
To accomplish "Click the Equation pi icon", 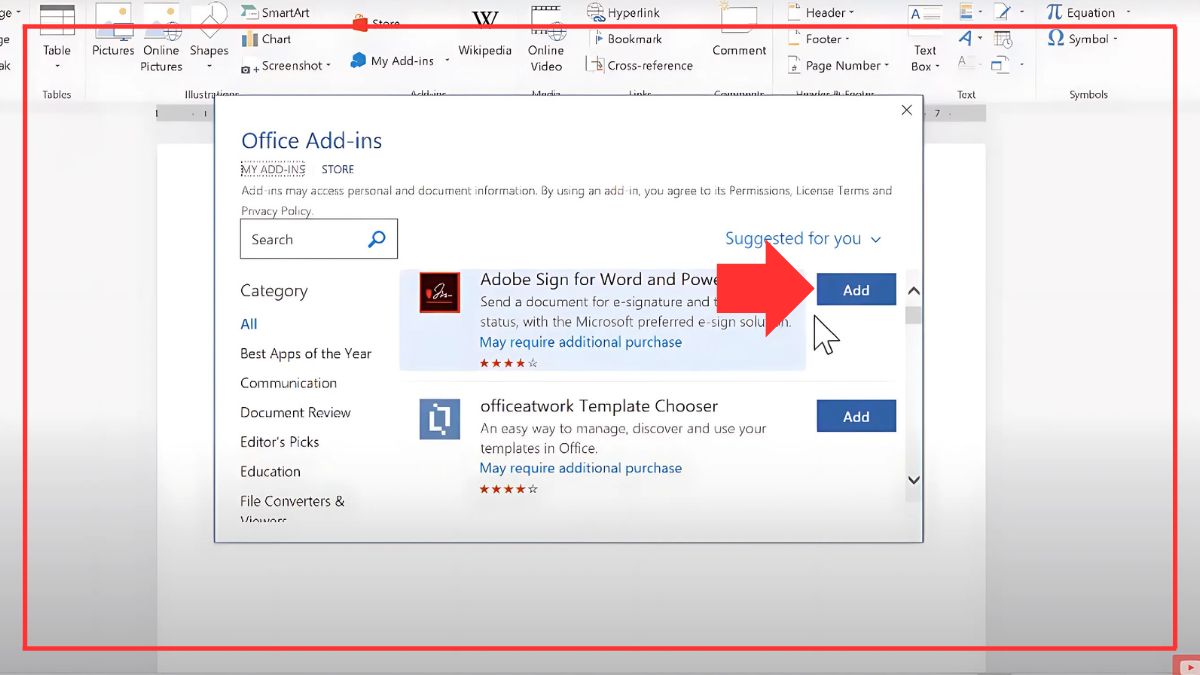I will (1054, 12).
